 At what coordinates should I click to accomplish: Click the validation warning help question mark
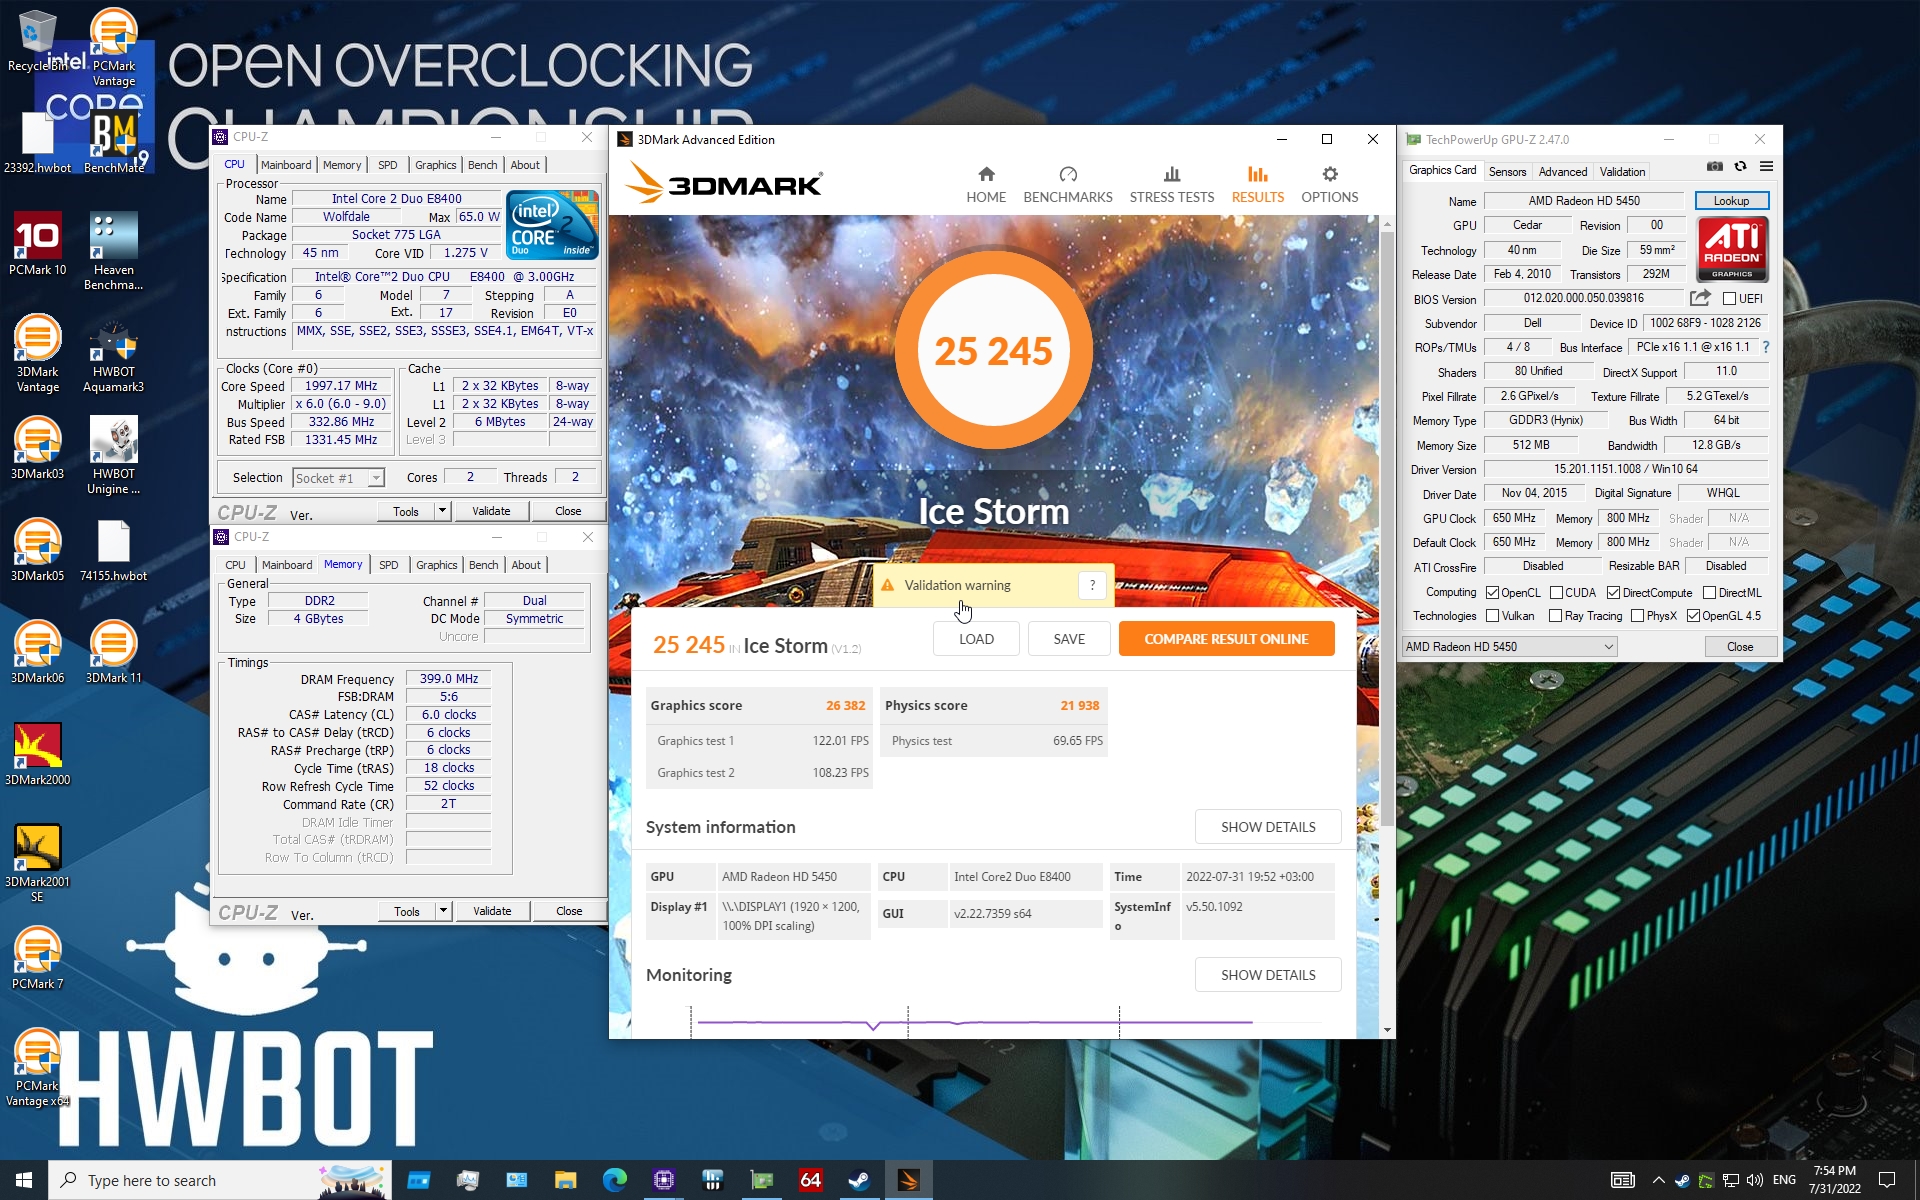(x=1092, y=585)
